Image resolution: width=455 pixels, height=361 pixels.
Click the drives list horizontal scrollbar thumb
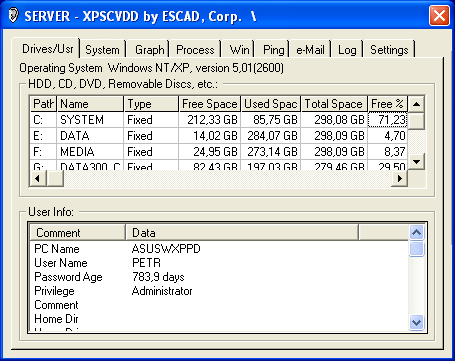[55, 179]
